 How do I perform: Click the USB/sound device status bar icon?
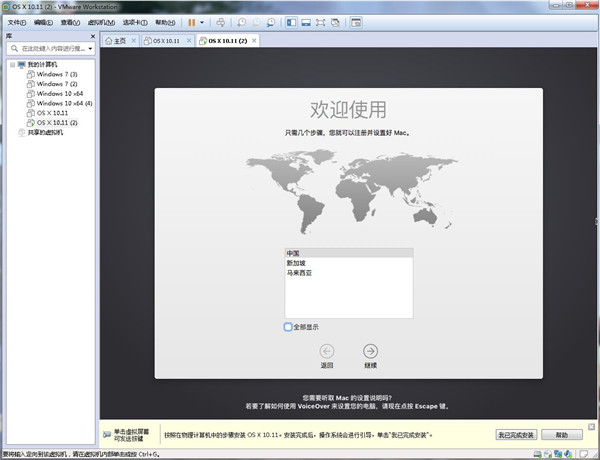[x=568, y=454]
